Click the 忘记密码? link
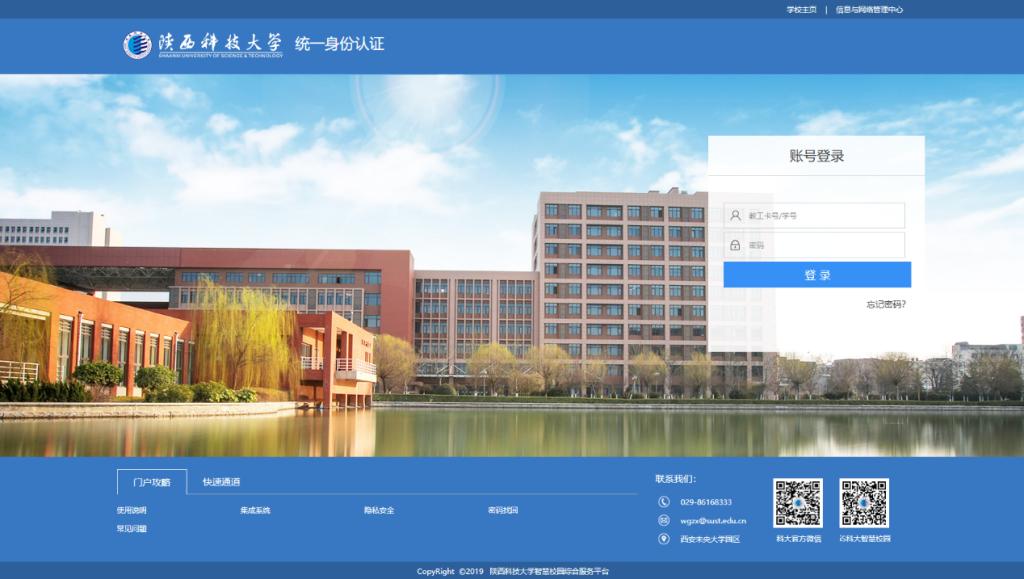This screenshot has height=579, width=1024. click(886, 304)
